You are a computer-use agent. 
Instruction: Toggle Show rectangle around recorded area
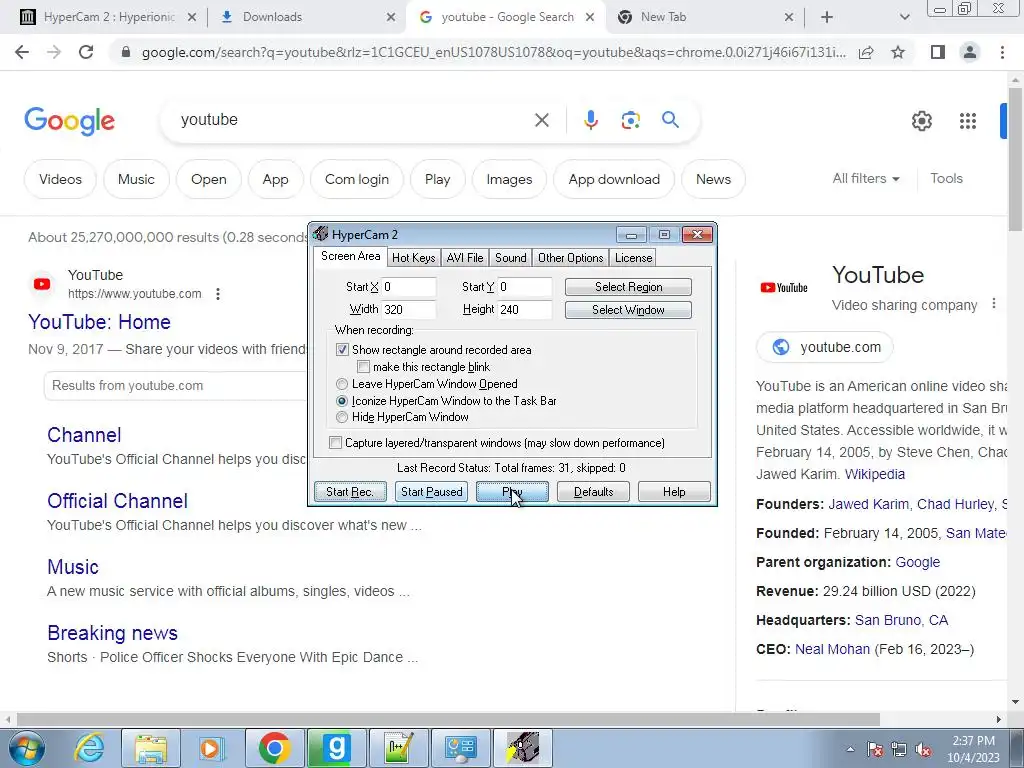pyautogui.click(x=342, y=350)
